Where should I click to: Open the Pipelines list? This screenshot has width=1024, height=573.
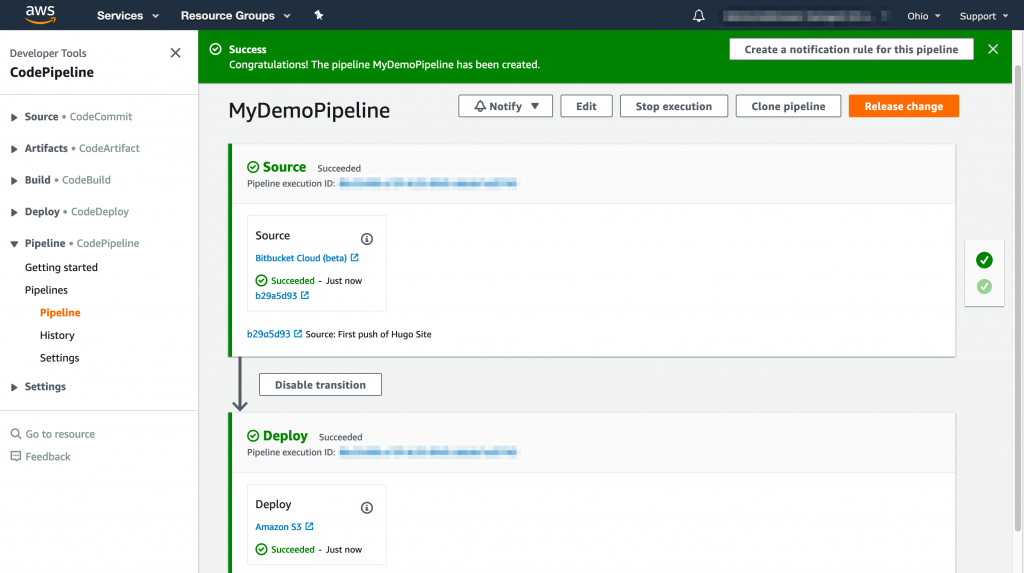point(46,289)
